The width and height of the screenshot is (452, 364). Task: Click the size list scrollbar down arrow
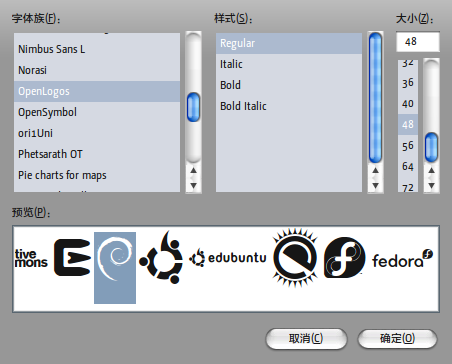pos(432,186)
